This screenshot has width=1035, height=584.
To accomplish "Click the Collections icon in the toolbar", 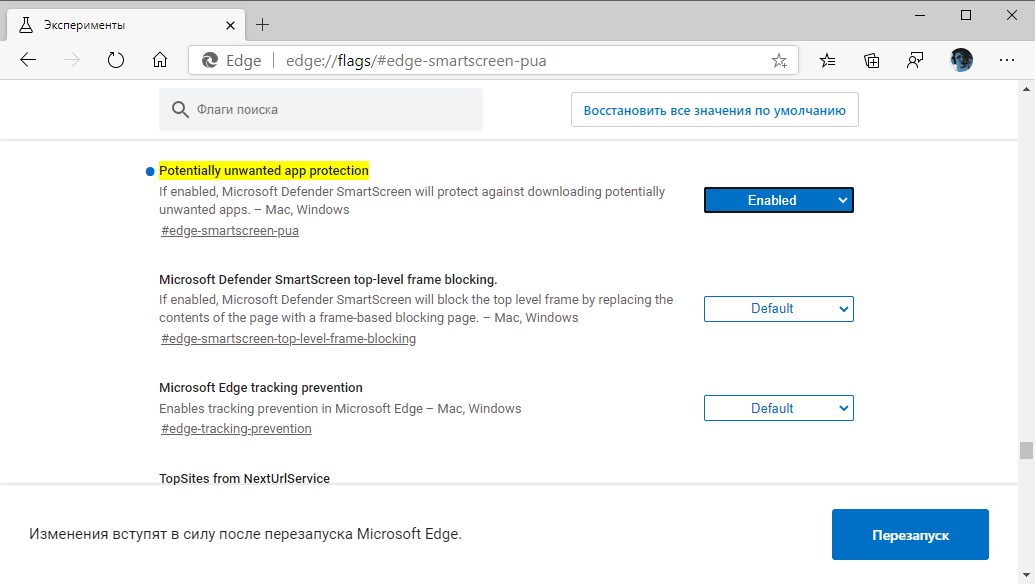I will point(871,59).
